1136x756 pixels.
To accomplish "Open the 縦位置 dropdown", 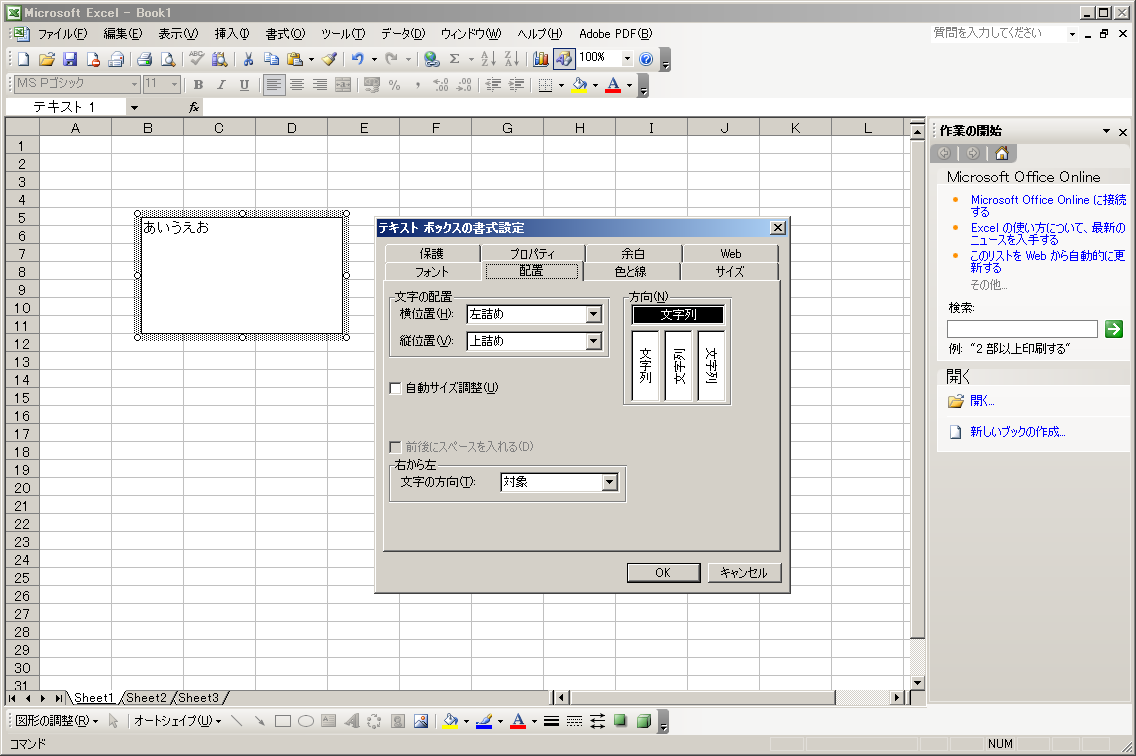I will click(x=593, y=342).
